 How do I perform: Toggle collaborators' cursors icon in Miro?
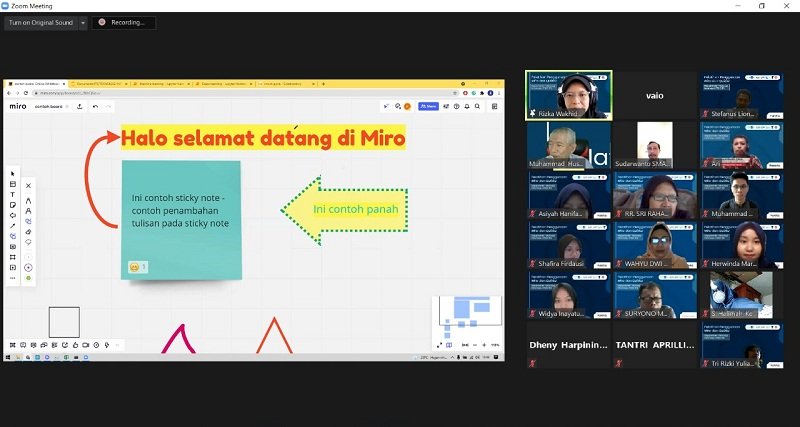(387, 106)
